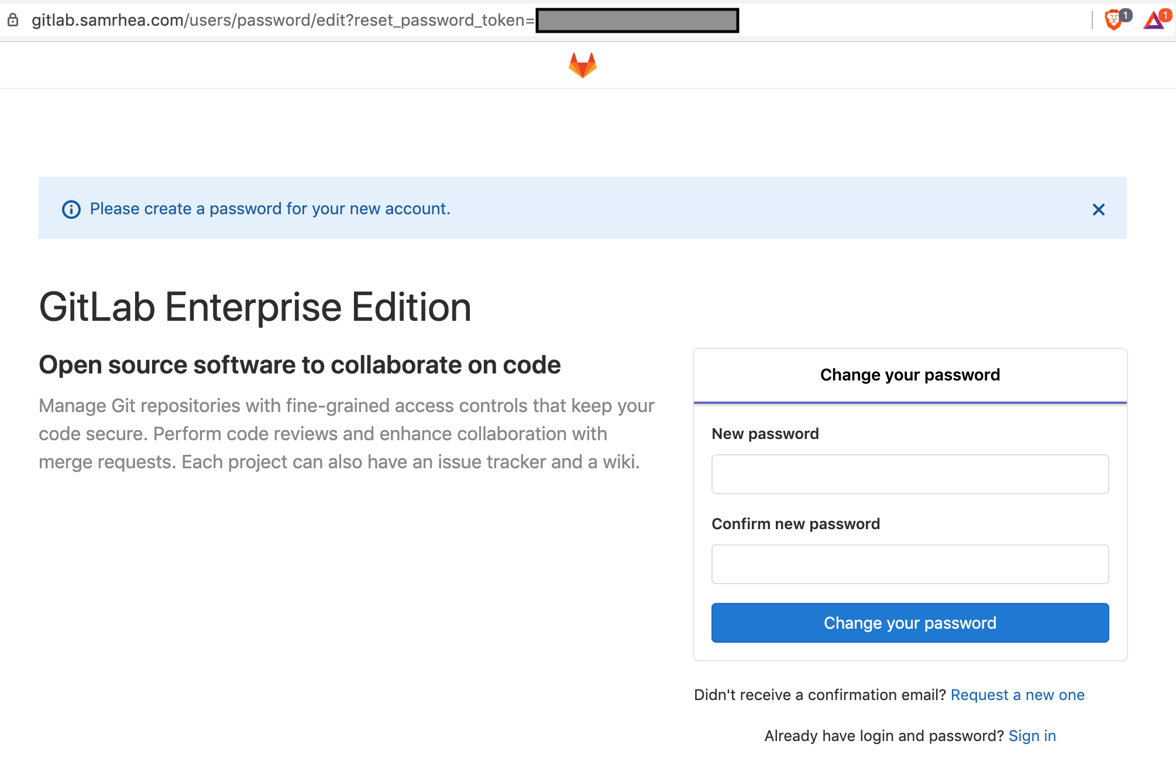Click the padlock site security icon
1176x768 pixels.
click(13, 20)
